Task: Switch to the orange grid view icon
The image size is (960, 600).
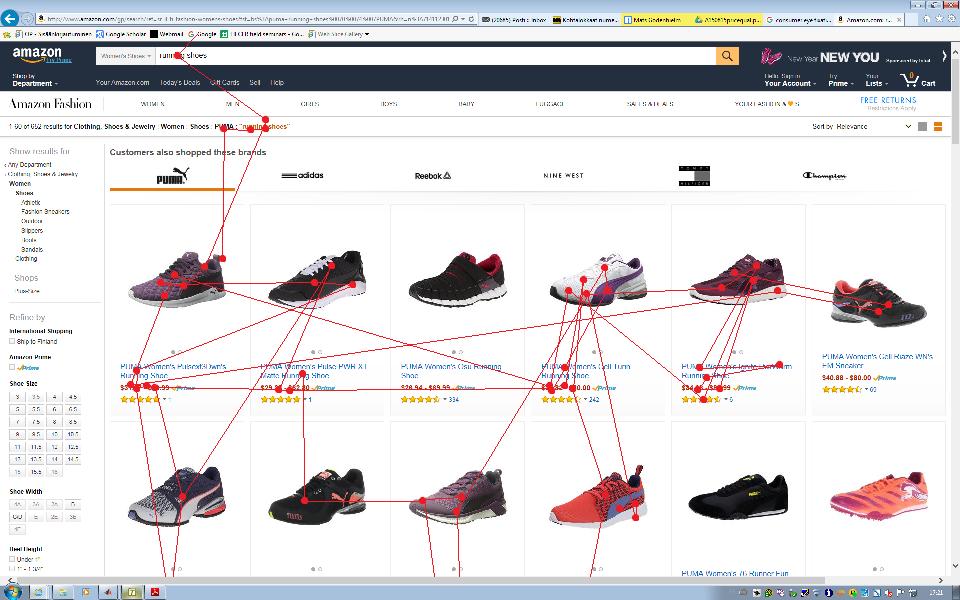Action: [x=938, y=127]
